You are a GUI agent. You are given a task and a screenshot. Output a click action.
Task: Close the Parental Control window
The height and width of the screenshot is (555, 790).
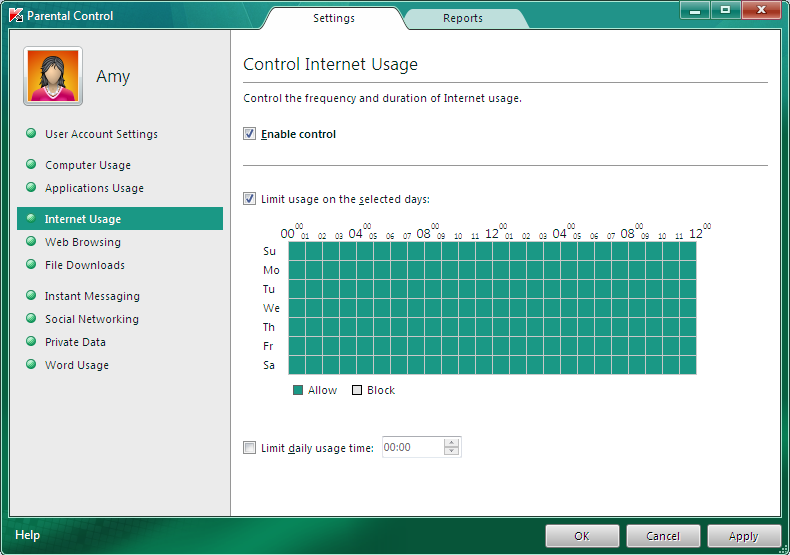coord(762,10)
